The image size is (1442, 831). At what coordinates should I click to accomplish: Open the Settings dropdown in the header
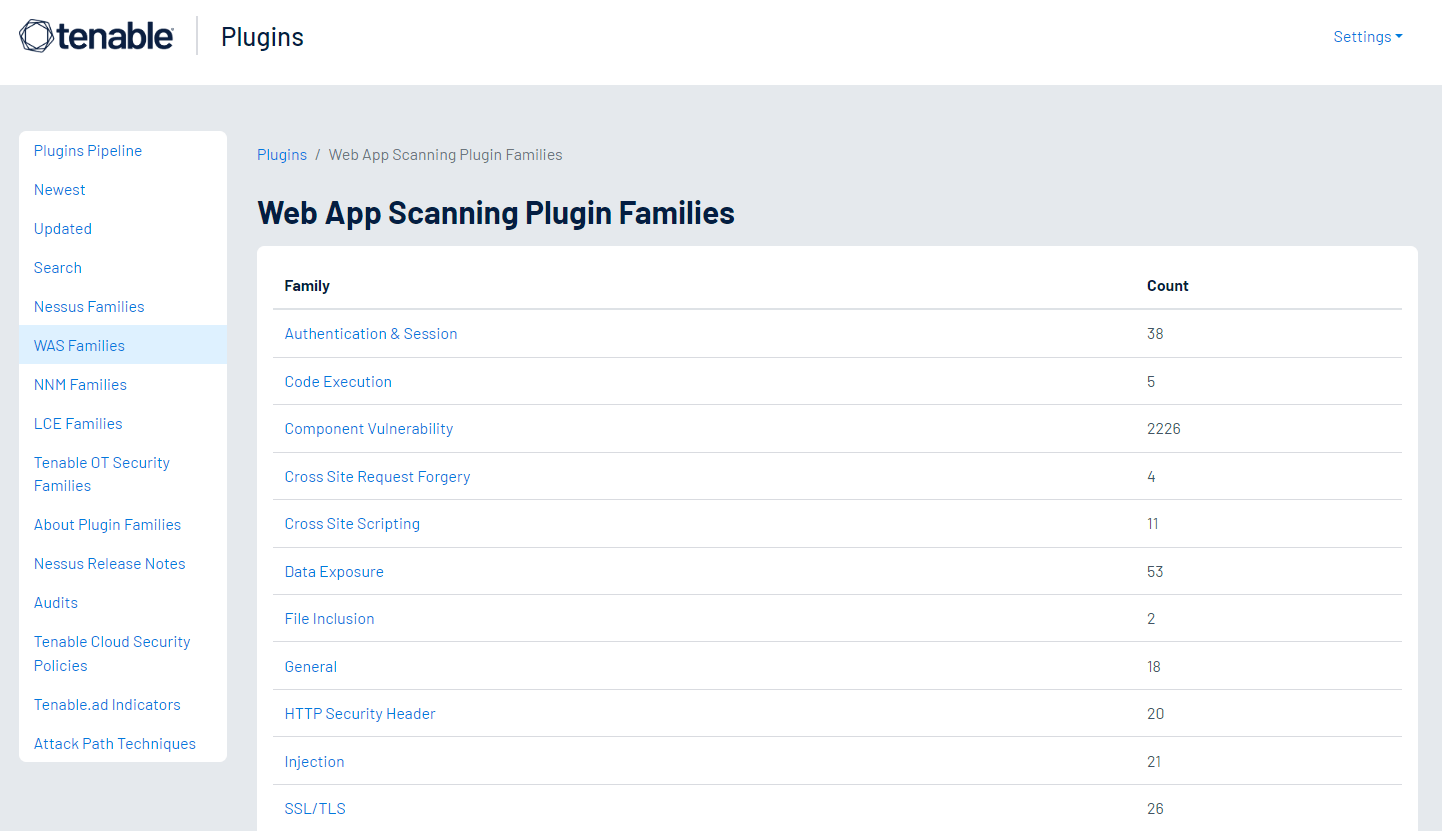(1363, 36)
